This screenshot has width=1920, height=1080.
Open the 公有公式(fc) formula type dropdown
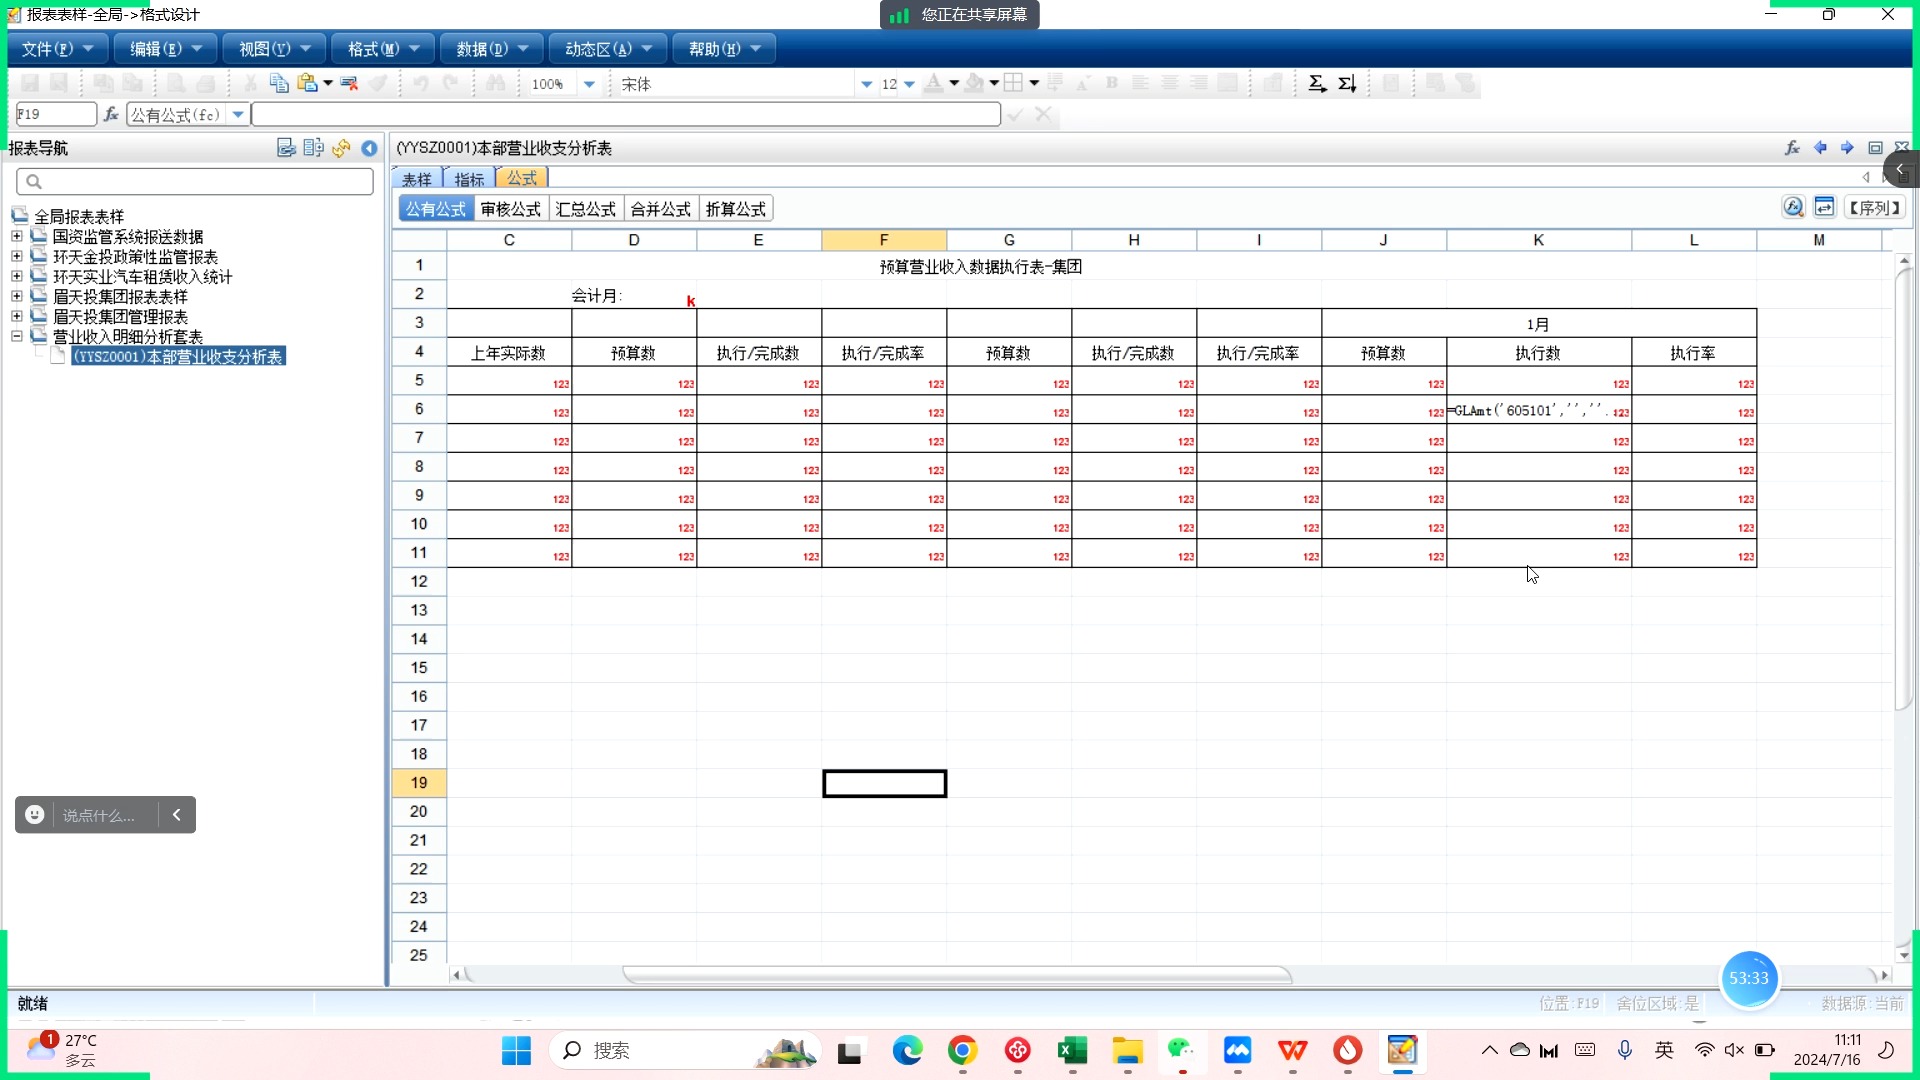(238, 115)
